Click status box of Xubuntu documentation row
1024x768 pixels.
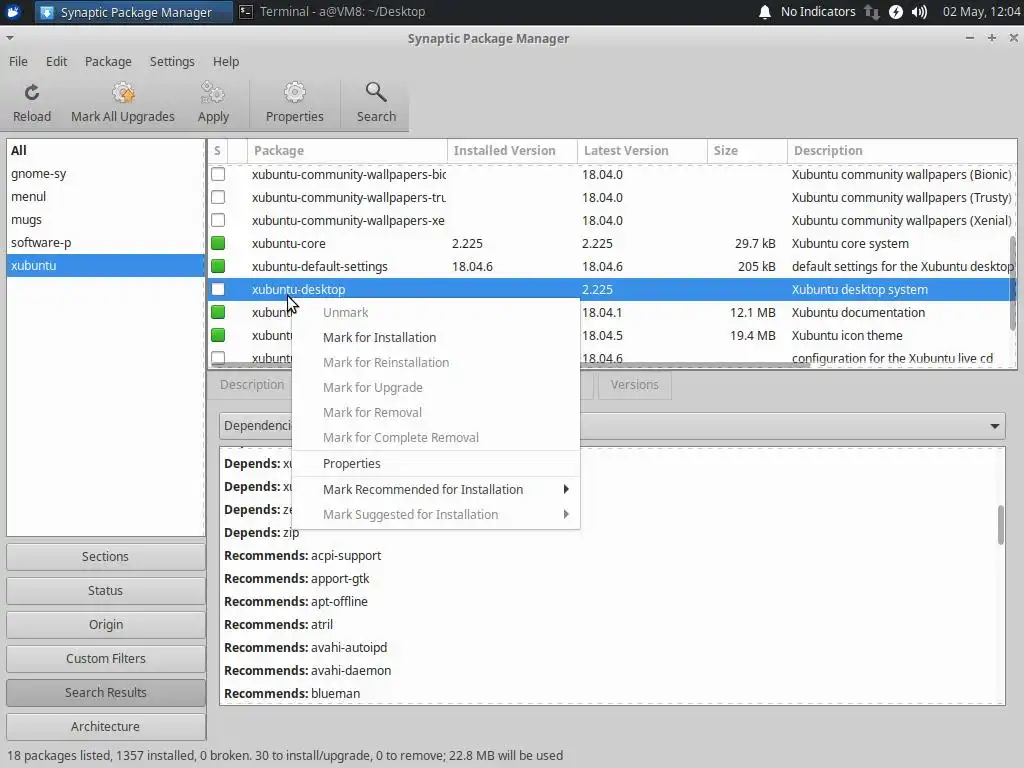pyautogui.click(x=218, y=312)
